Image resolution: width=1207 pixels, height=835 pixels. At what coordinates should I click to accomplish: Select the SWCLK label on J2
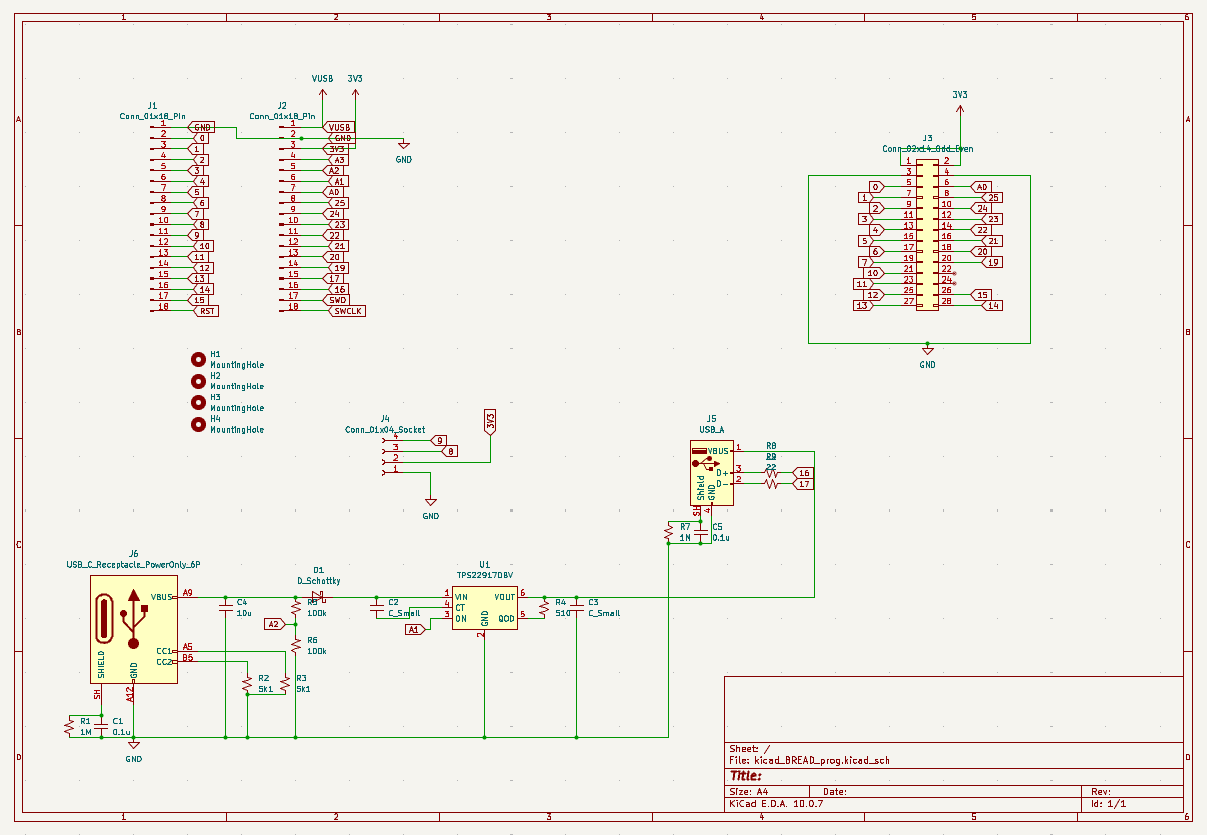347,311
